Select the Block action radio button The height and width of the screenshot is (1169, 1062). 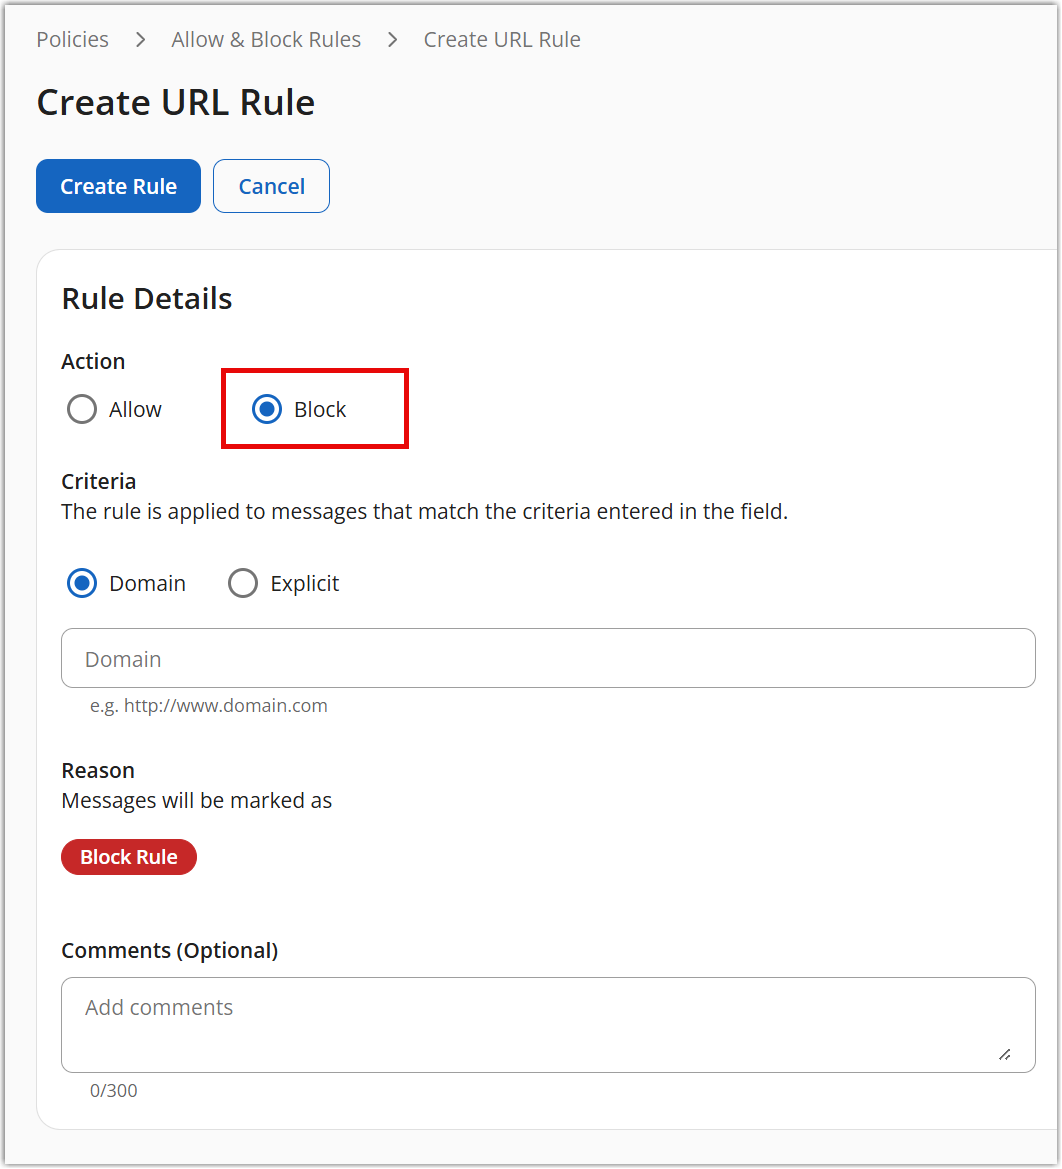[x=267, y=410]
